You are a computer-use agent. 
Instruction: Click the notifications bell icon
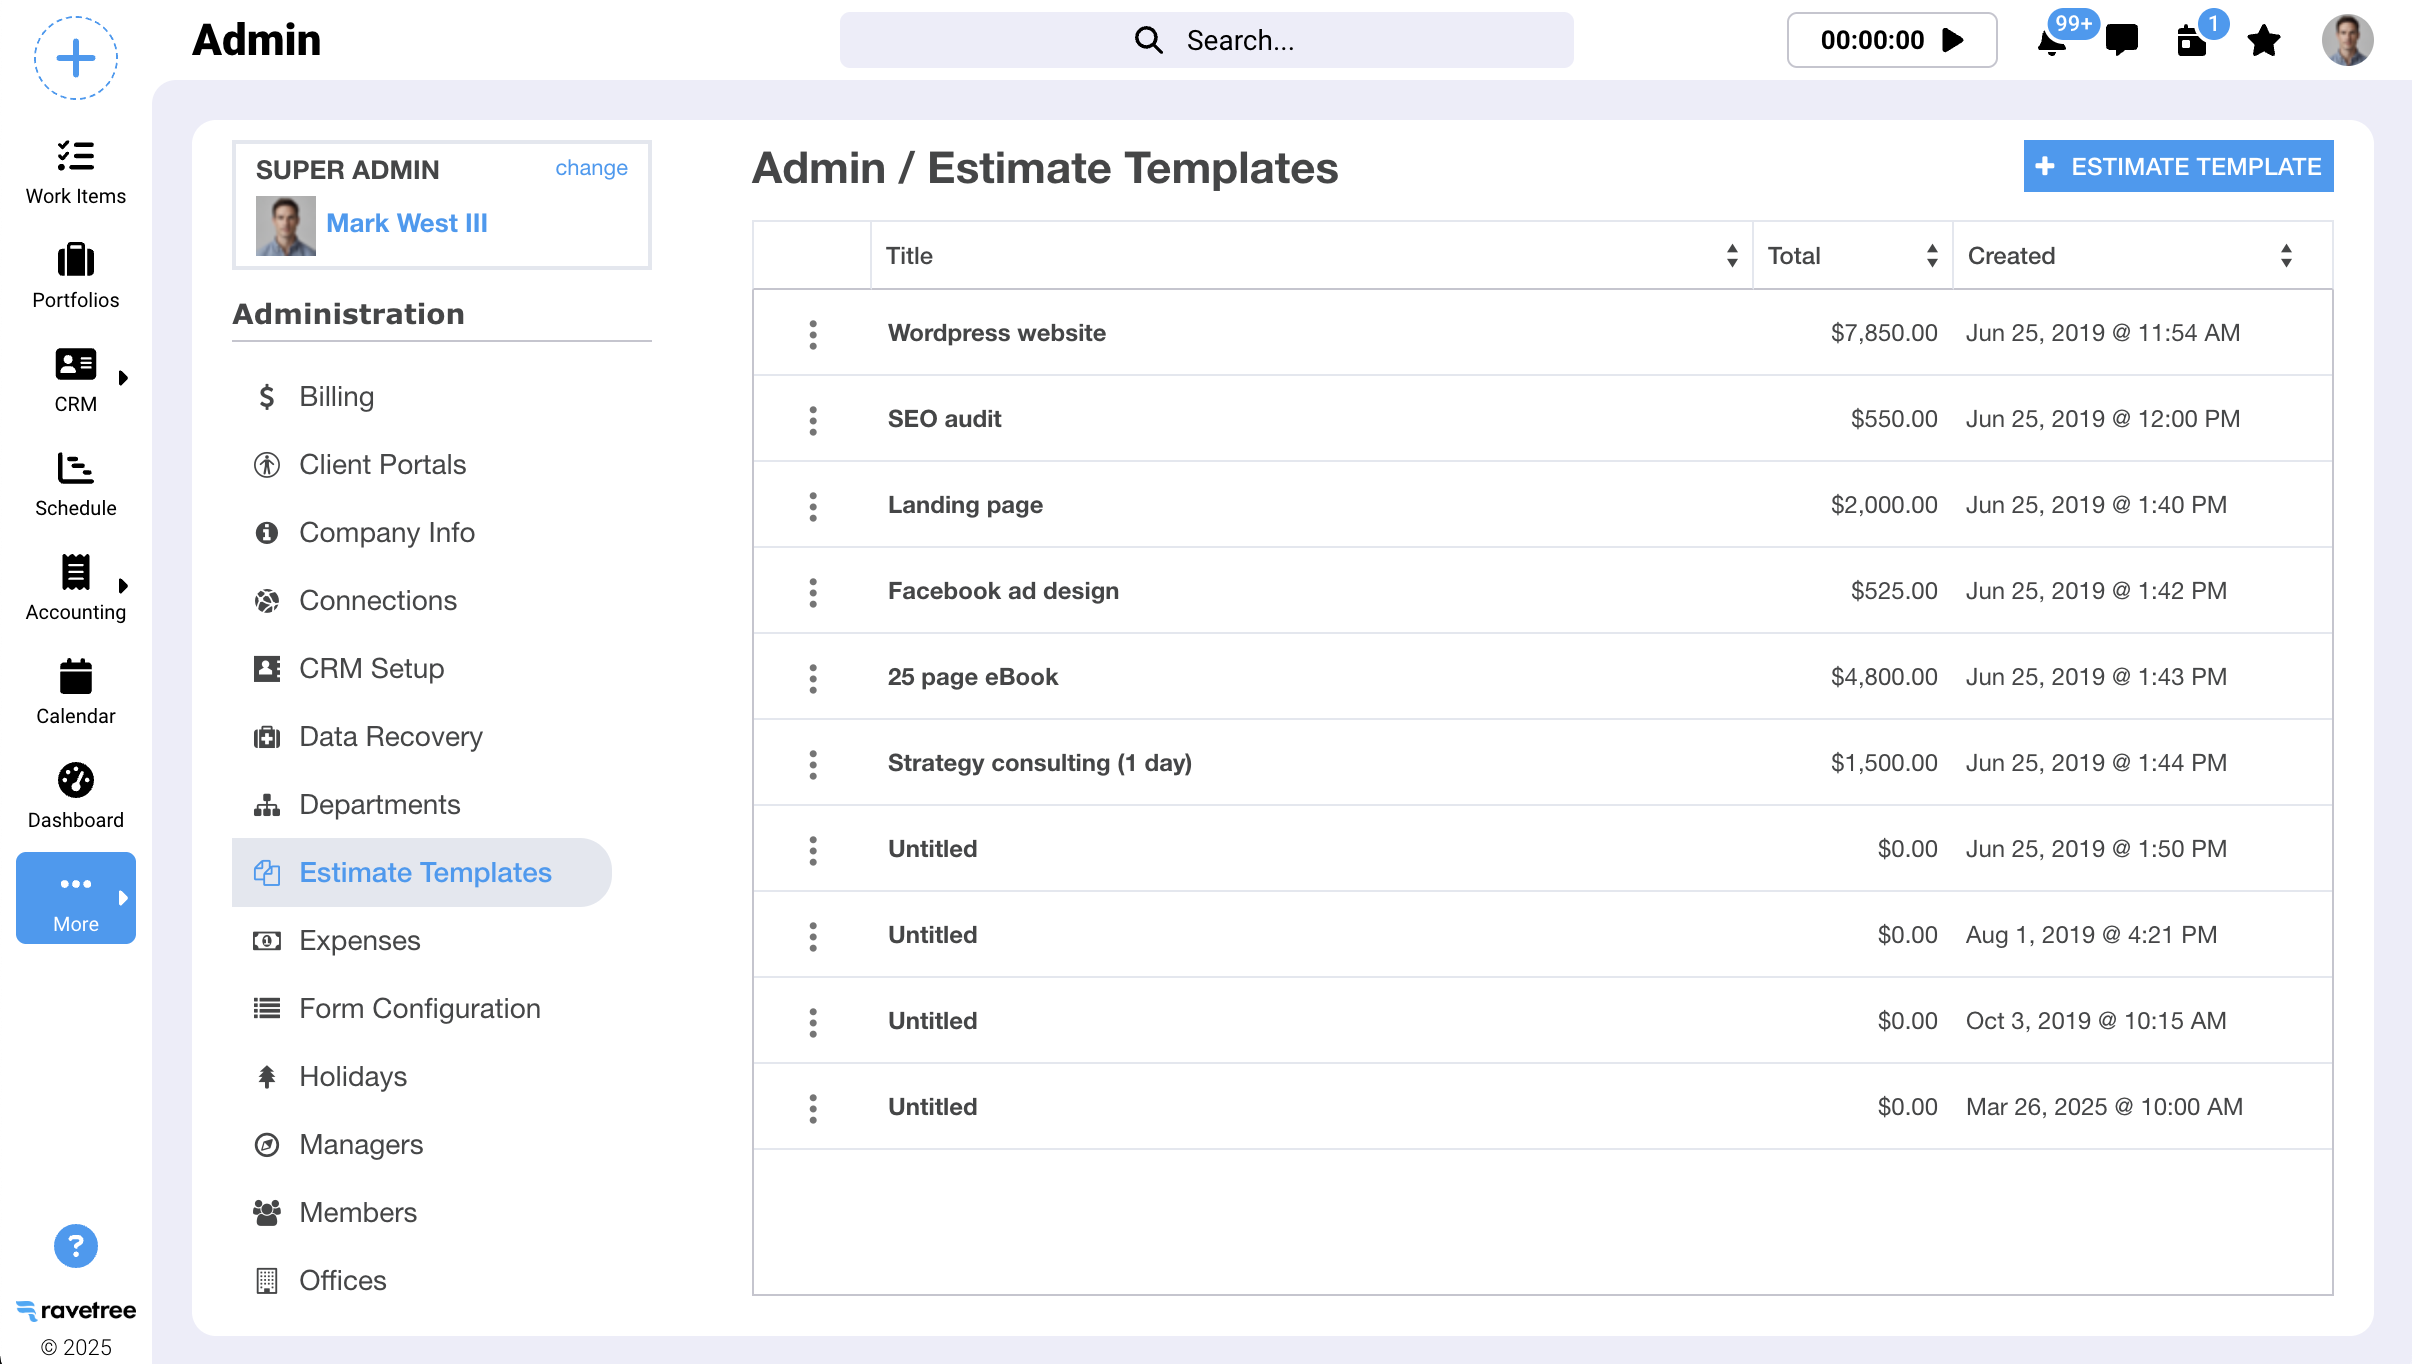click(2051, 41)
